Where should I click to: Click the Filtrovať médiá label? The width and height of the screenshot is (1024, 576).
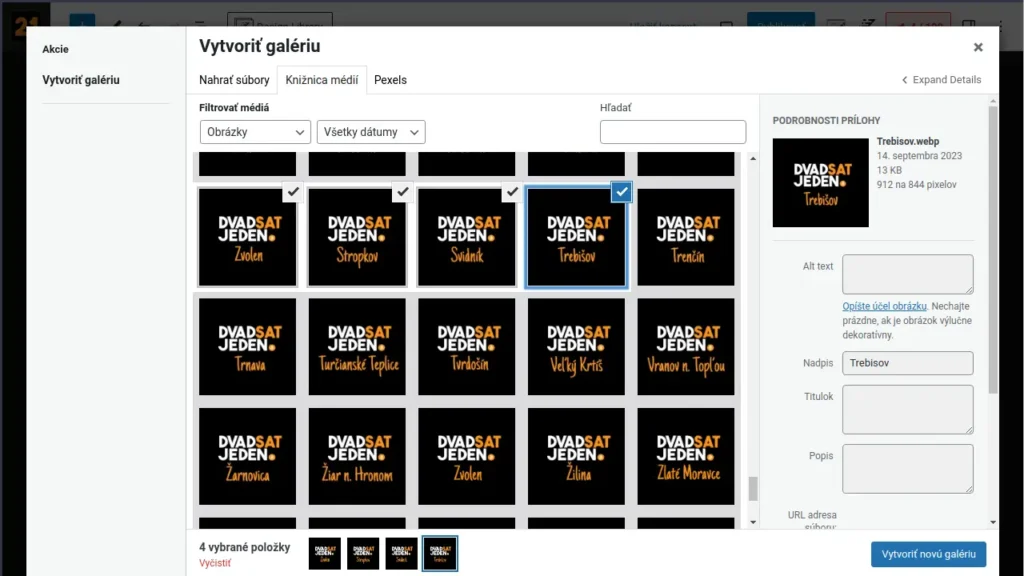point(234,108)
